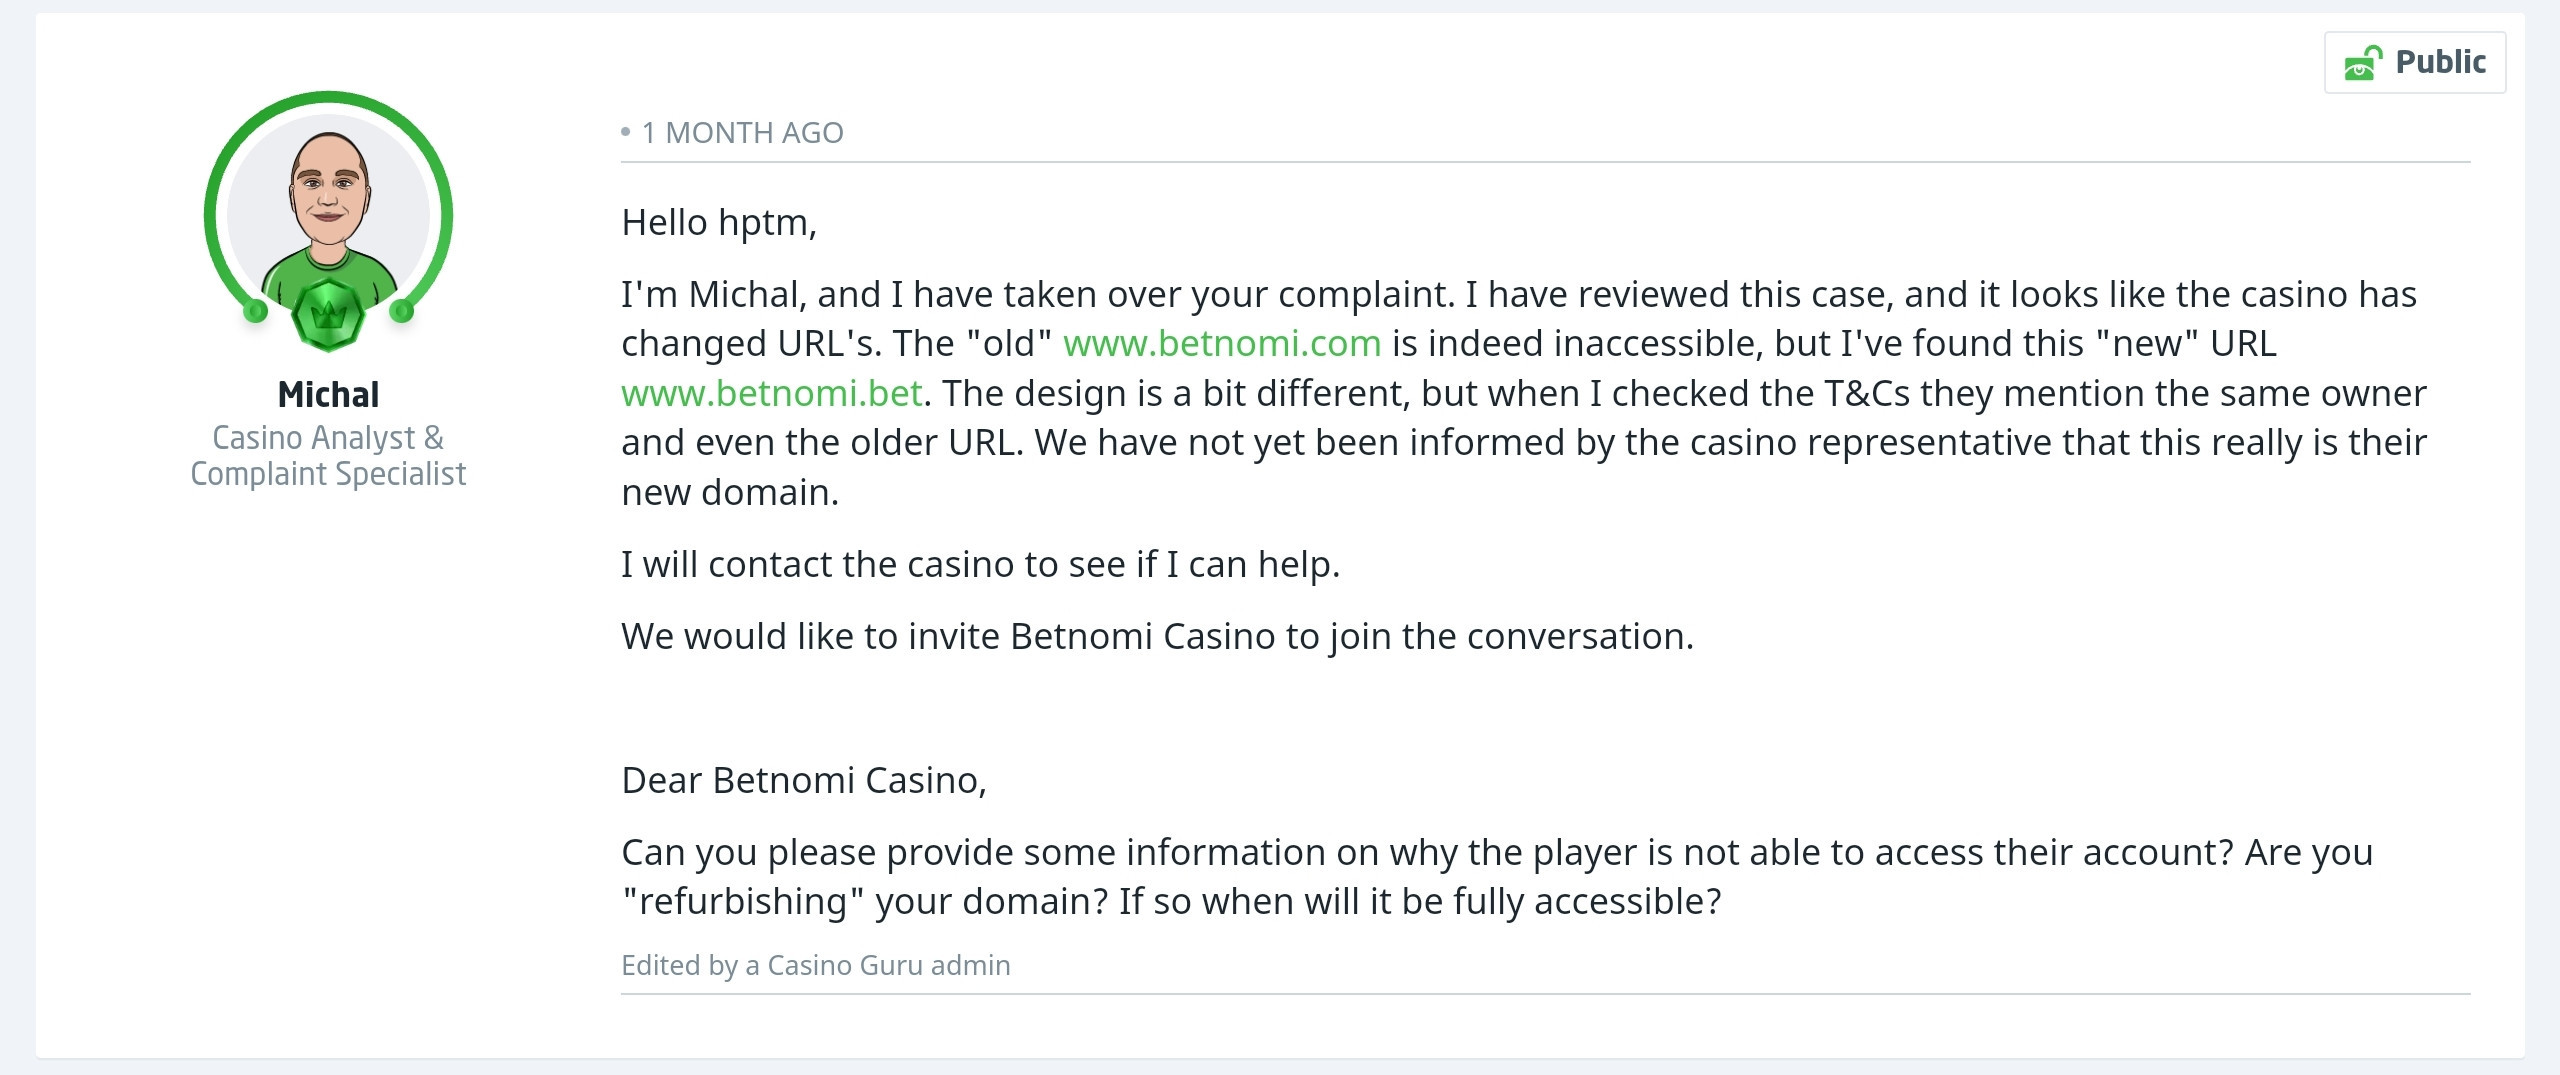Open the www.betnomi.bet link
2560x1075 pixels.
tap(772, 393)
